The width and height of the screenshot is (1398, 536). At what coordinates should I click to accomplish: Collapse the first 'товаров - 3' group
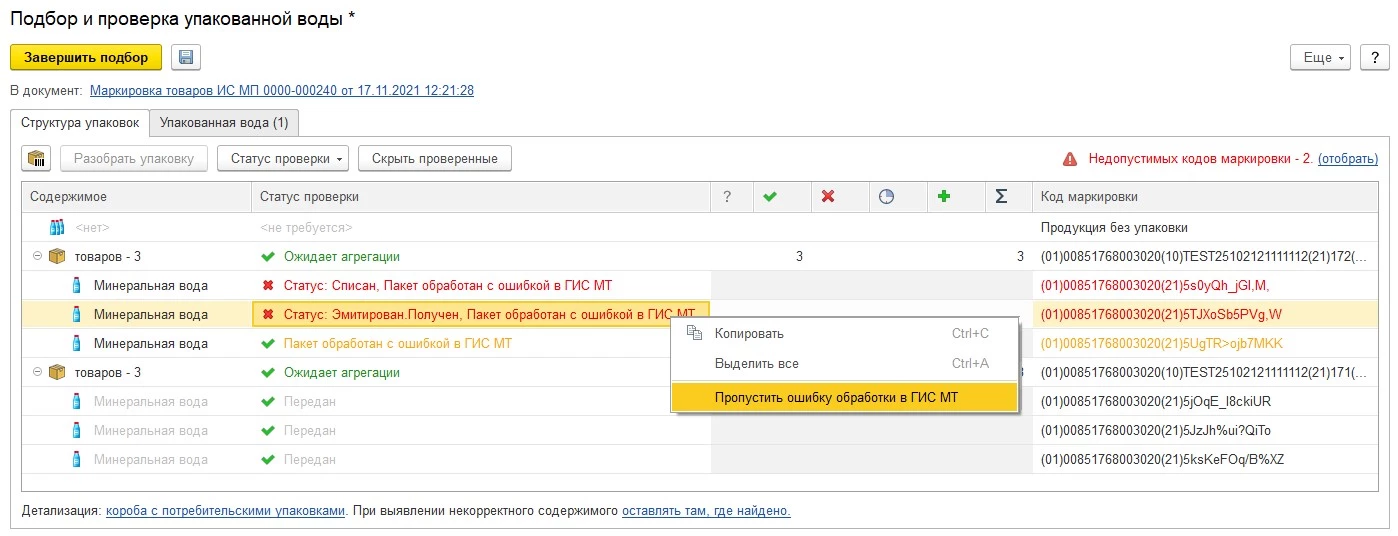pos(37,257)
